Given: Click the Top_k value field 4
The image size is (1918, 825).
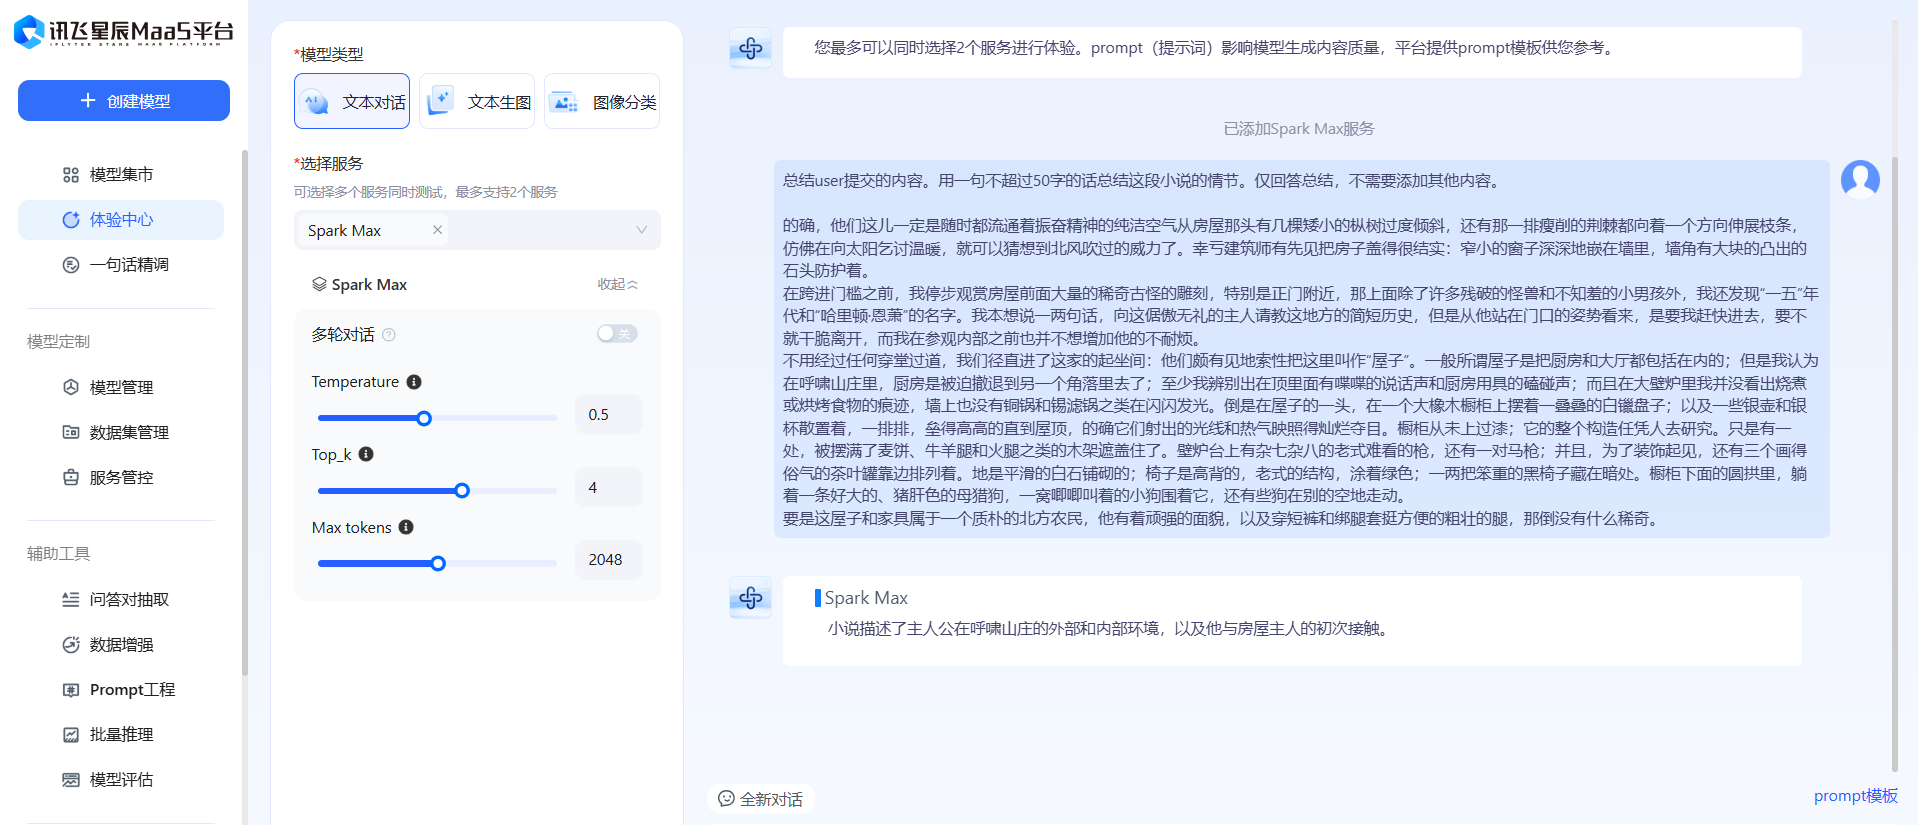Looking at the screenshot, I should [x=608, y=488].
